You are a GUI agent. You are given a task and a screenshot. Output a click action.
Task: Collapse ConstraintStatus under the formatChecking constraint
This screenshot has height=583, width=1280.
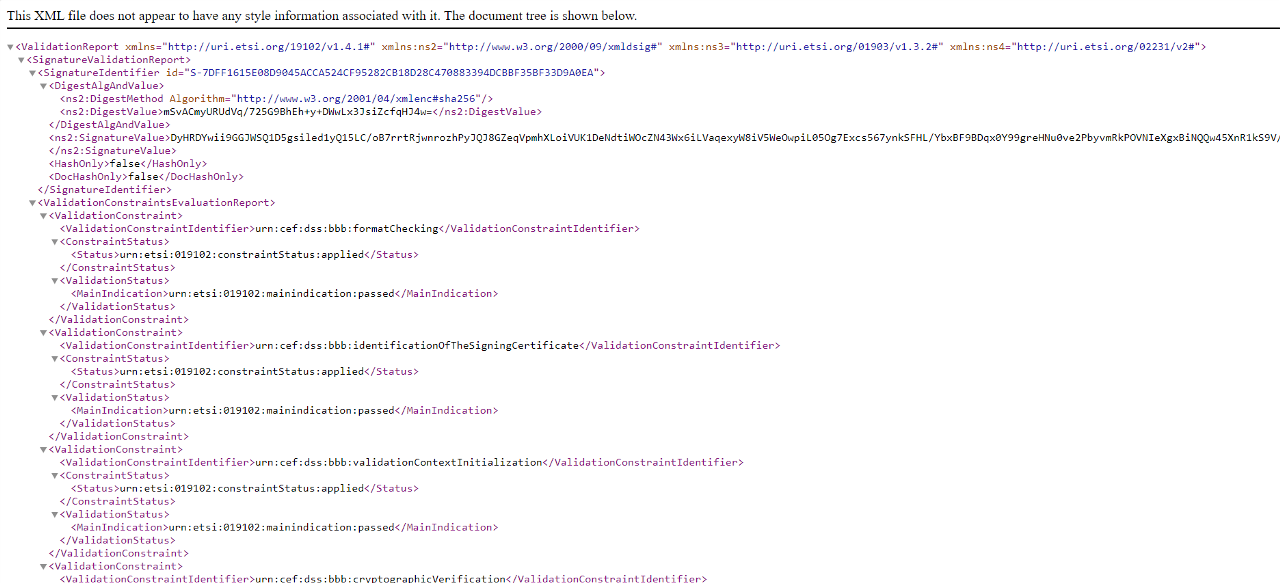point(55,242)
